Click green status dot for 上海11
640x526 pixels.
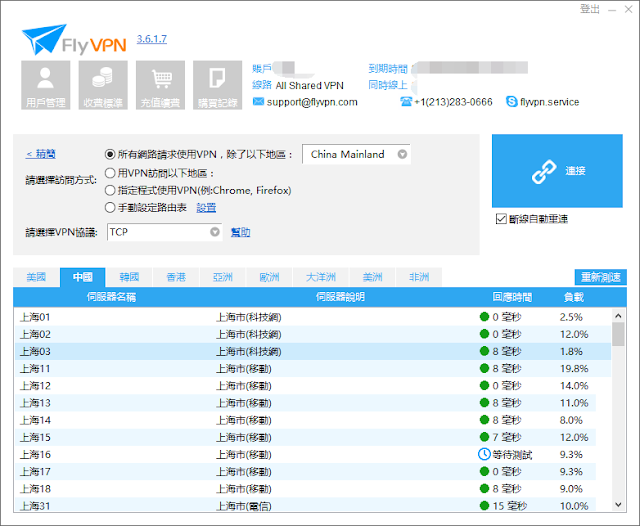484,368
